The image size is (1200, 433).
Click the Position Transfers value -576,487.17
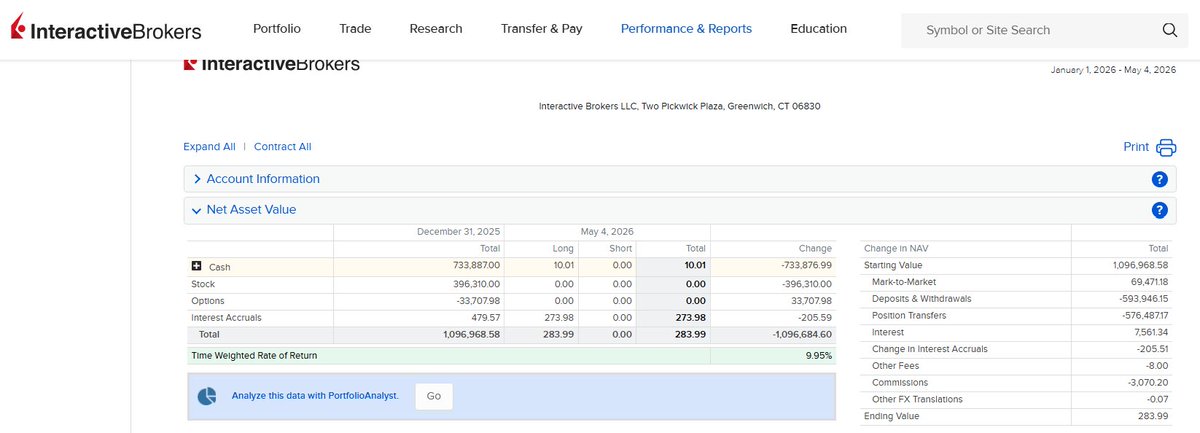tap(1141, 316)
